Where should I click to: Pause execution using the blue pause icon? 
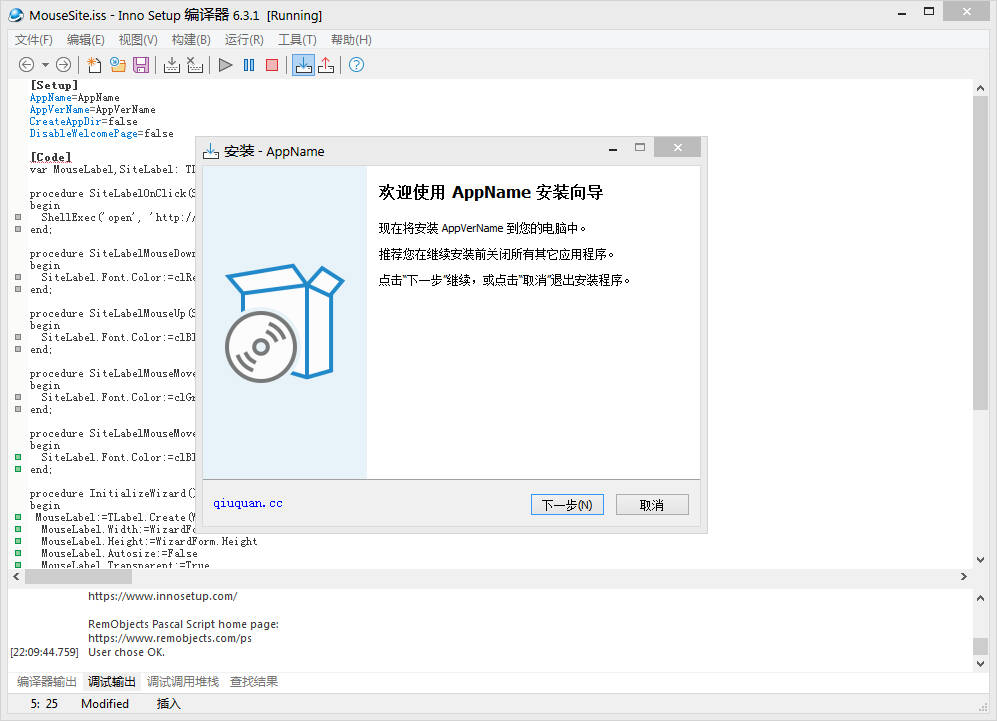point(248,64)
